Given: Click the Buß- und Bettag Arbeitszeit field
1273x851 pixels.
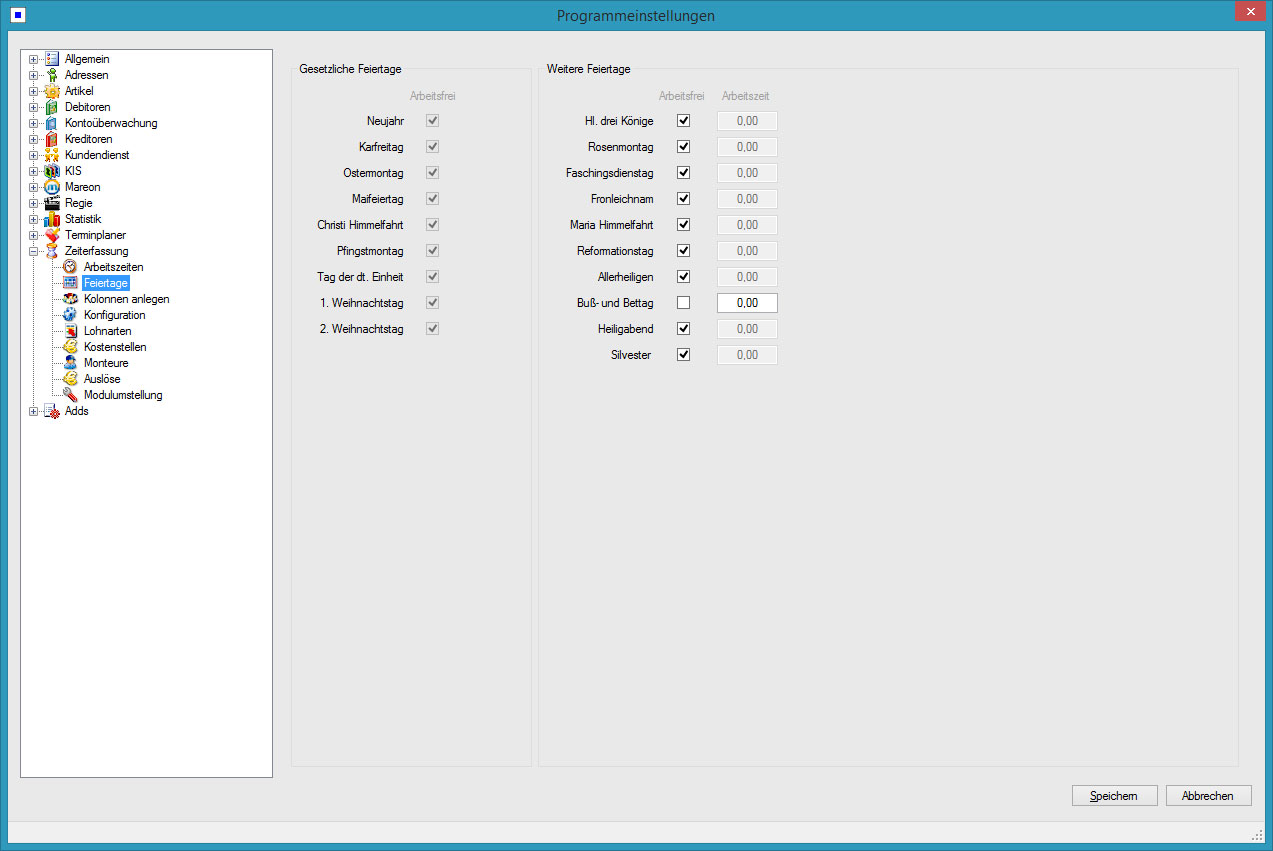Looking at the screenshot, I should [x=747, y=303].
